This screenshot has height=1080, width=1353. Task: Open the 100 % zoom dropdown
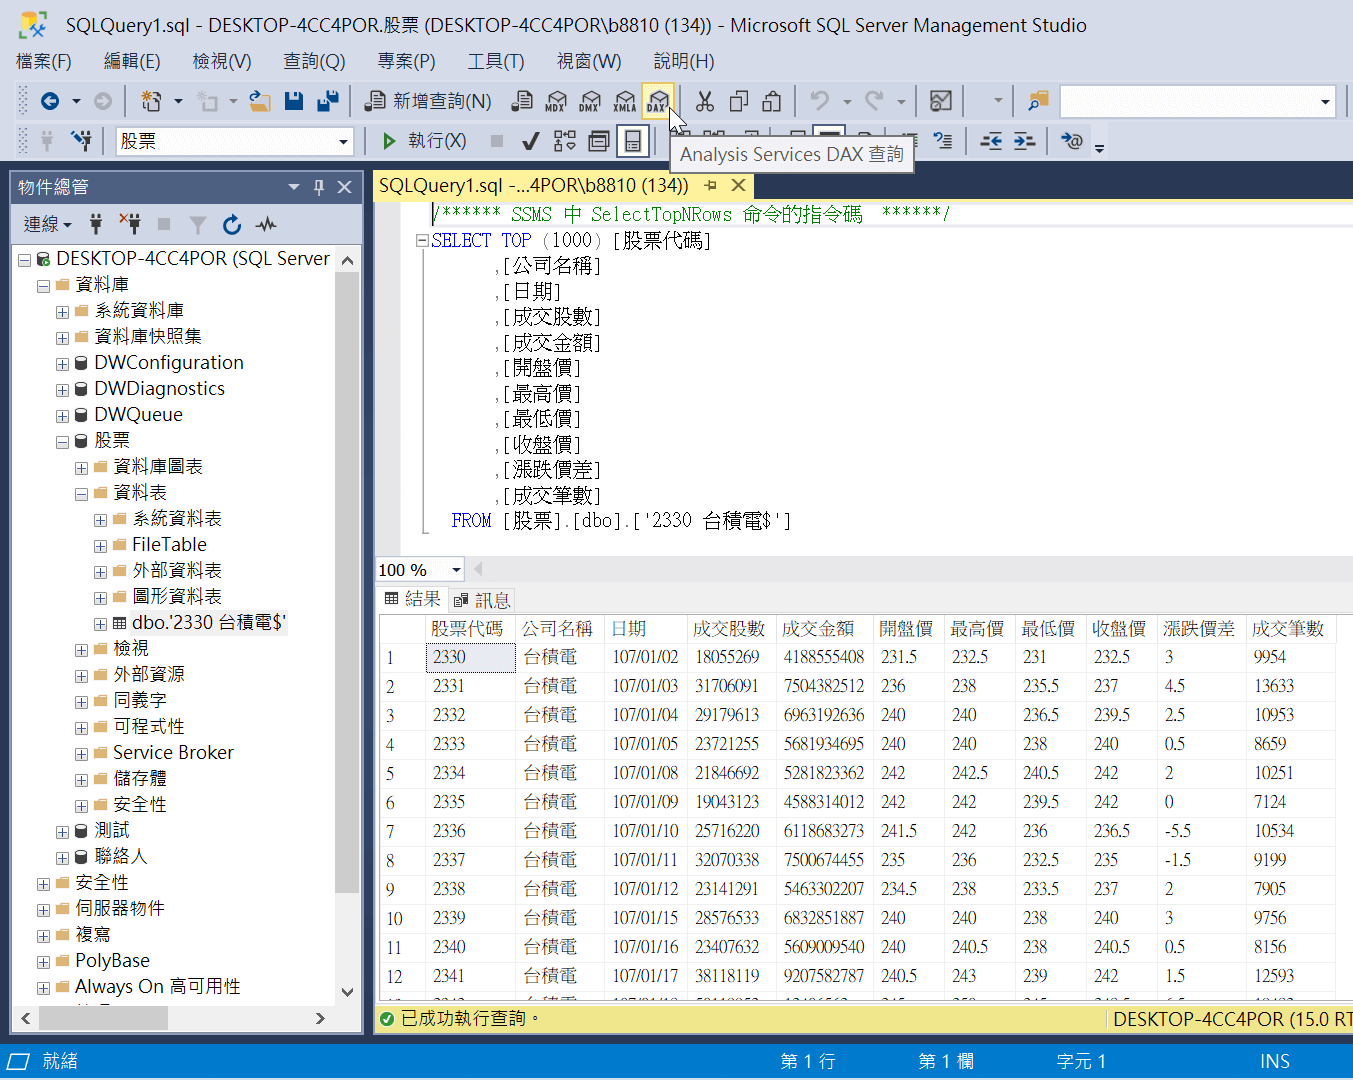coord(456,570)
